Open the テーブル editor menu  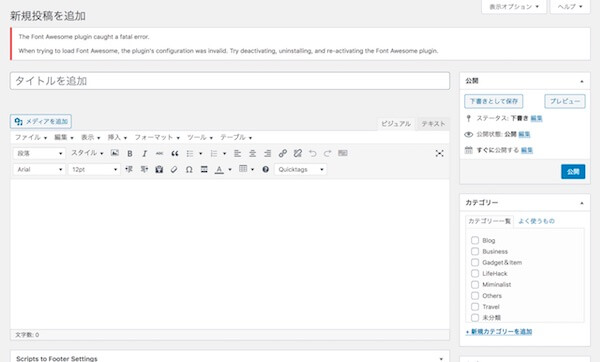click(x=236, y=137)
